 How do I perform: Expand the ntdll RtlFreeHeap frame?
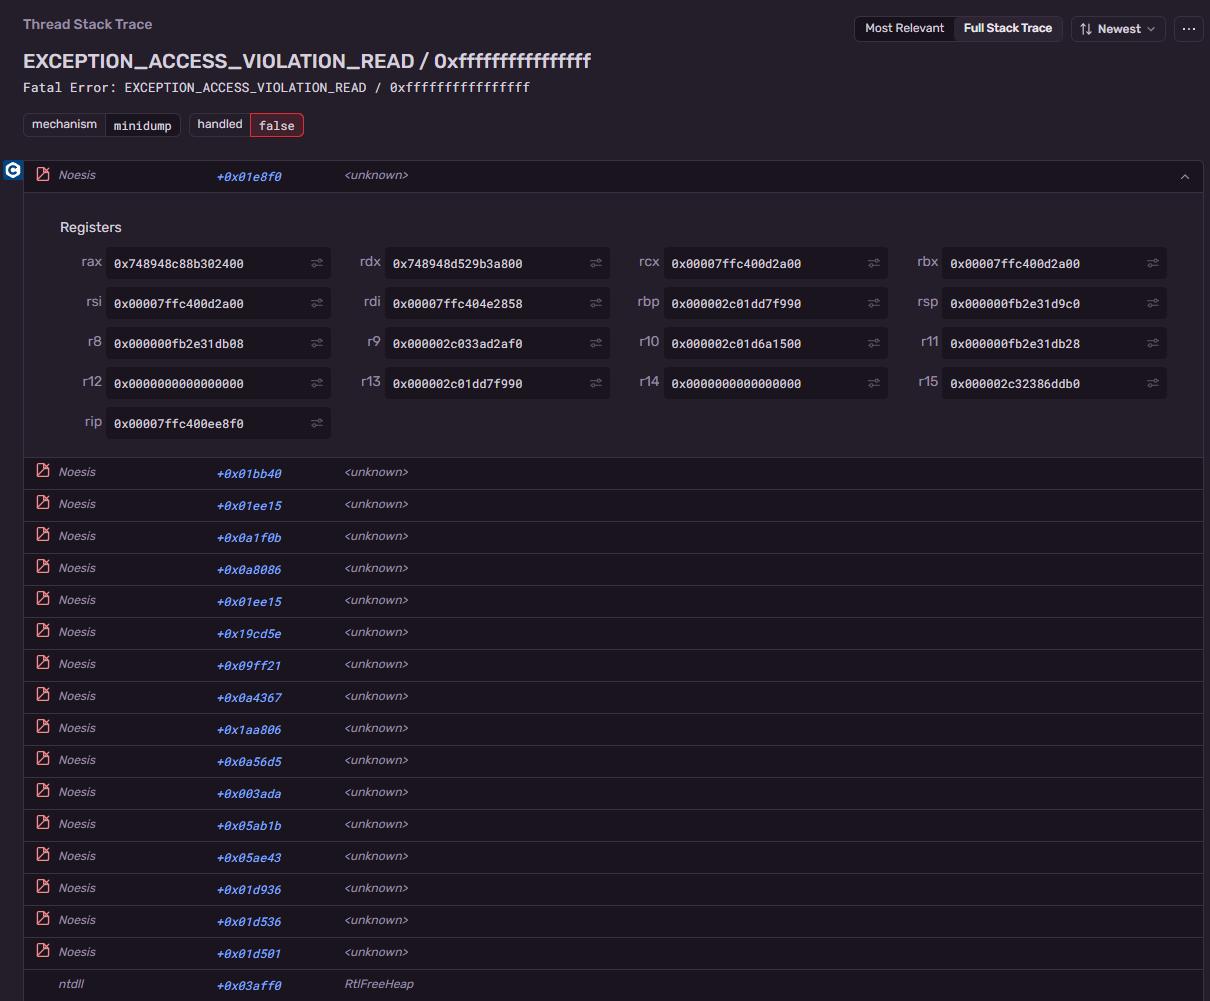pos(613,985)
